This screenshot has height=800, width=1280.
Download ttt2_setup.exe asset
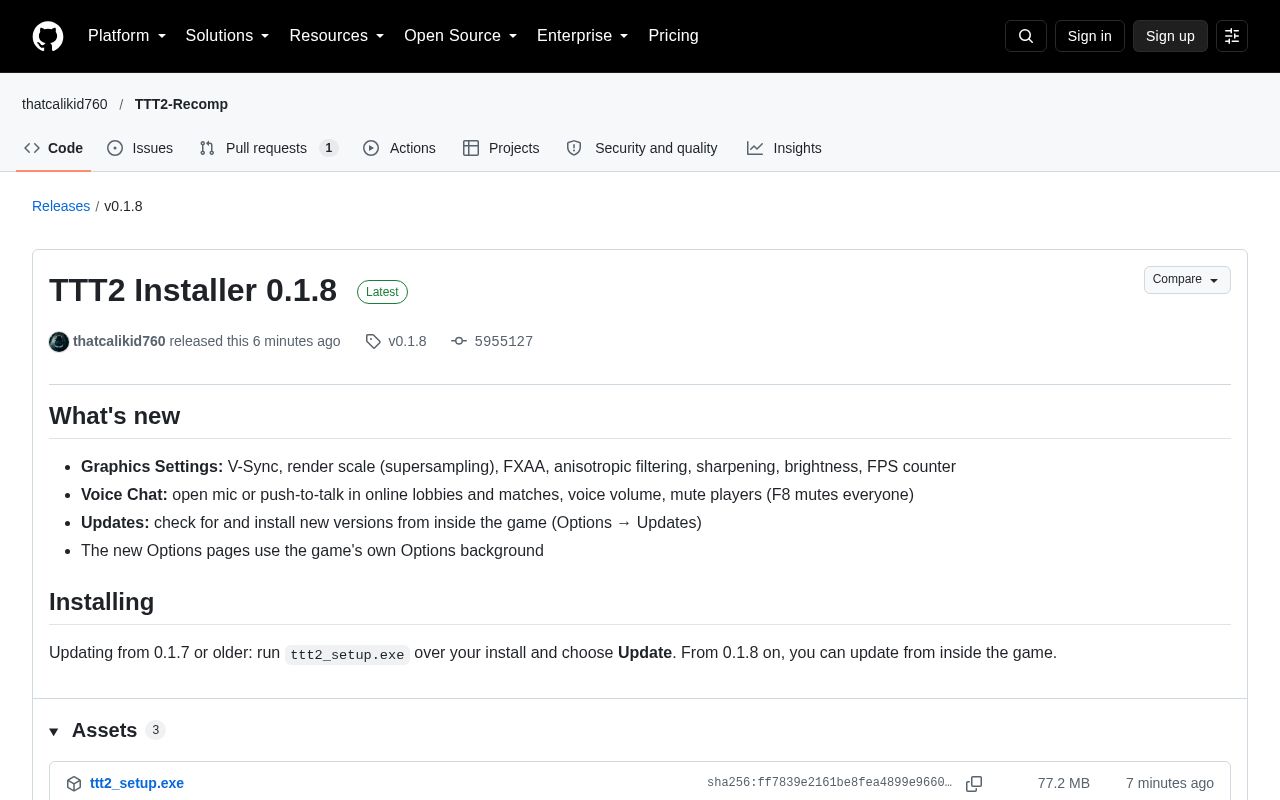click(137, 783)
